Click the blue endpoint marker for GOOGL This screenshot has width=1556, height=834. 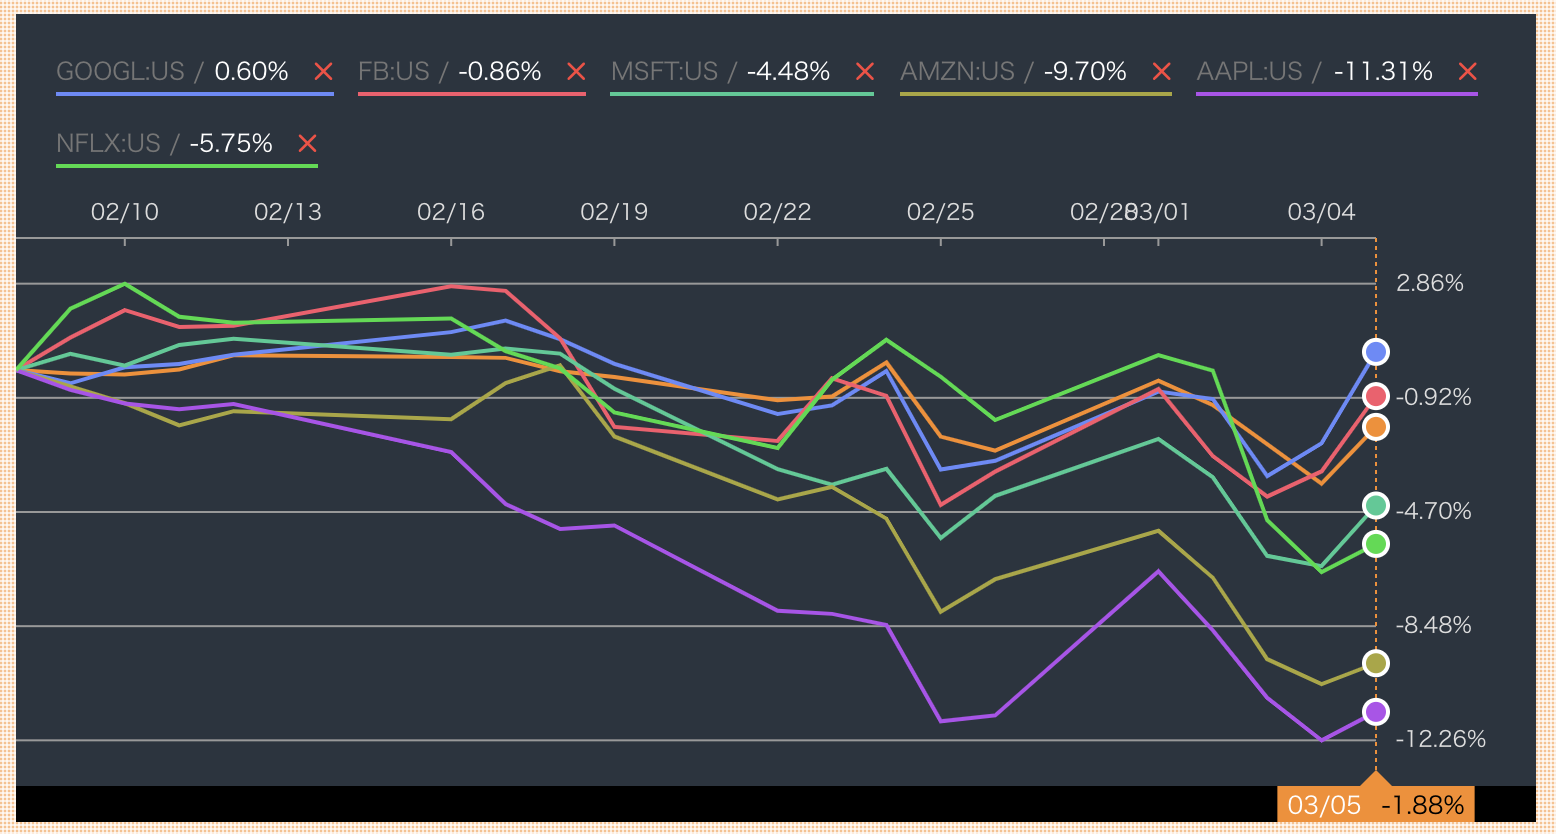(x=1376, y=352)
